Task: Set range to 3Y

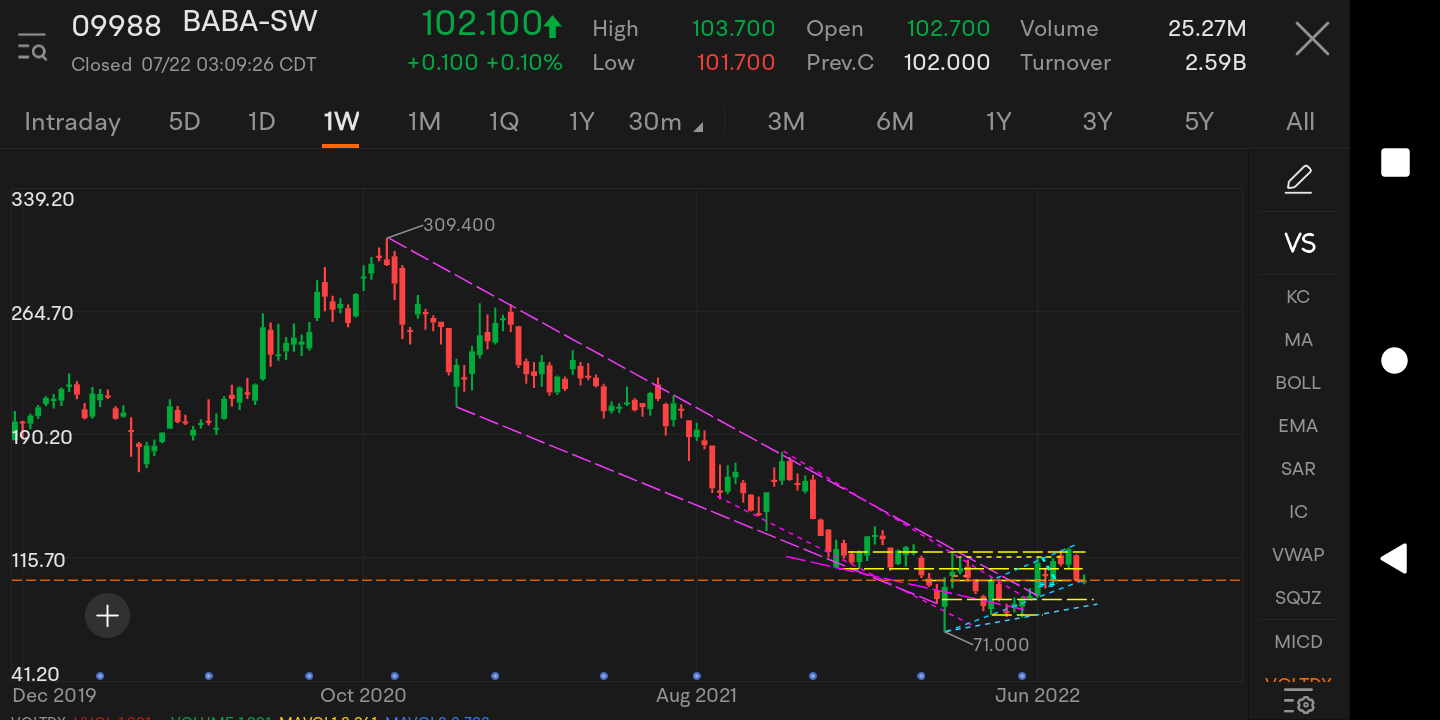Action: coord(1097,122)
